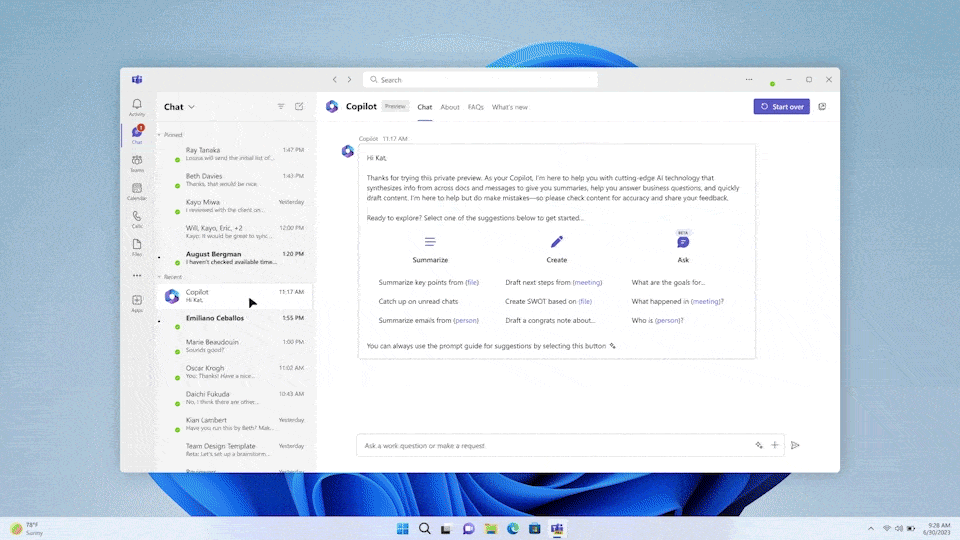Open Calls in the left rail
Image resolution: width=960 pixels, height=540 pixels.
pos(137,218)
